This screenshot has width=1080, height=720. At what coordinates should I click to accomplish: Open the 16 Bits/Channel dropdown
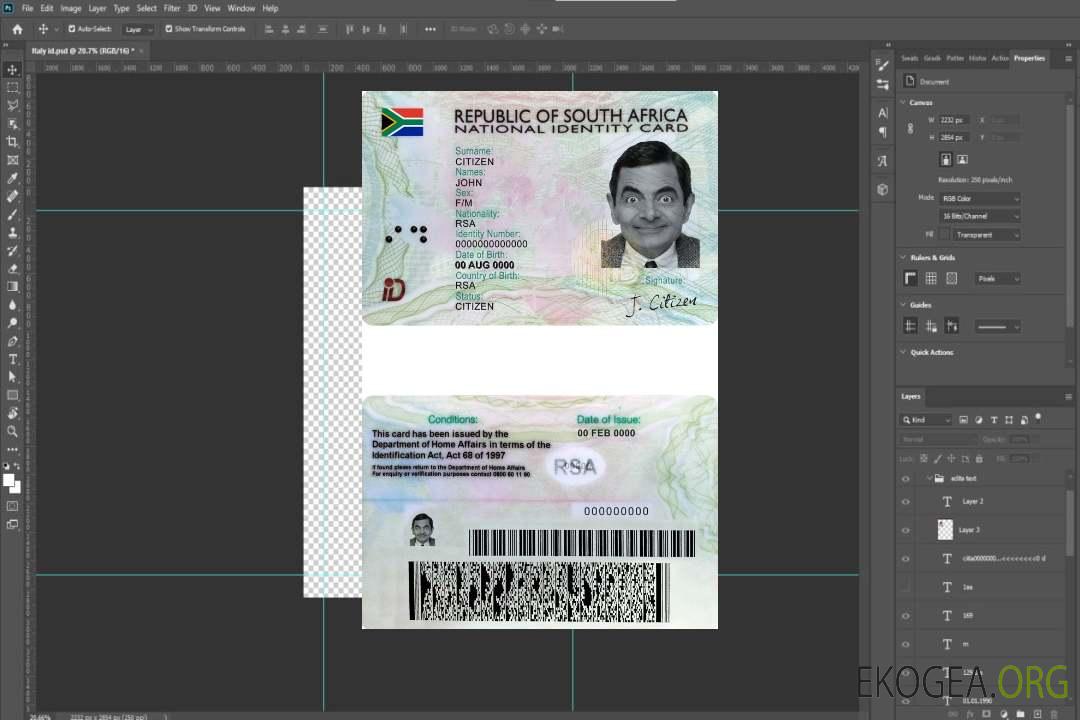[x=979, y=216]
